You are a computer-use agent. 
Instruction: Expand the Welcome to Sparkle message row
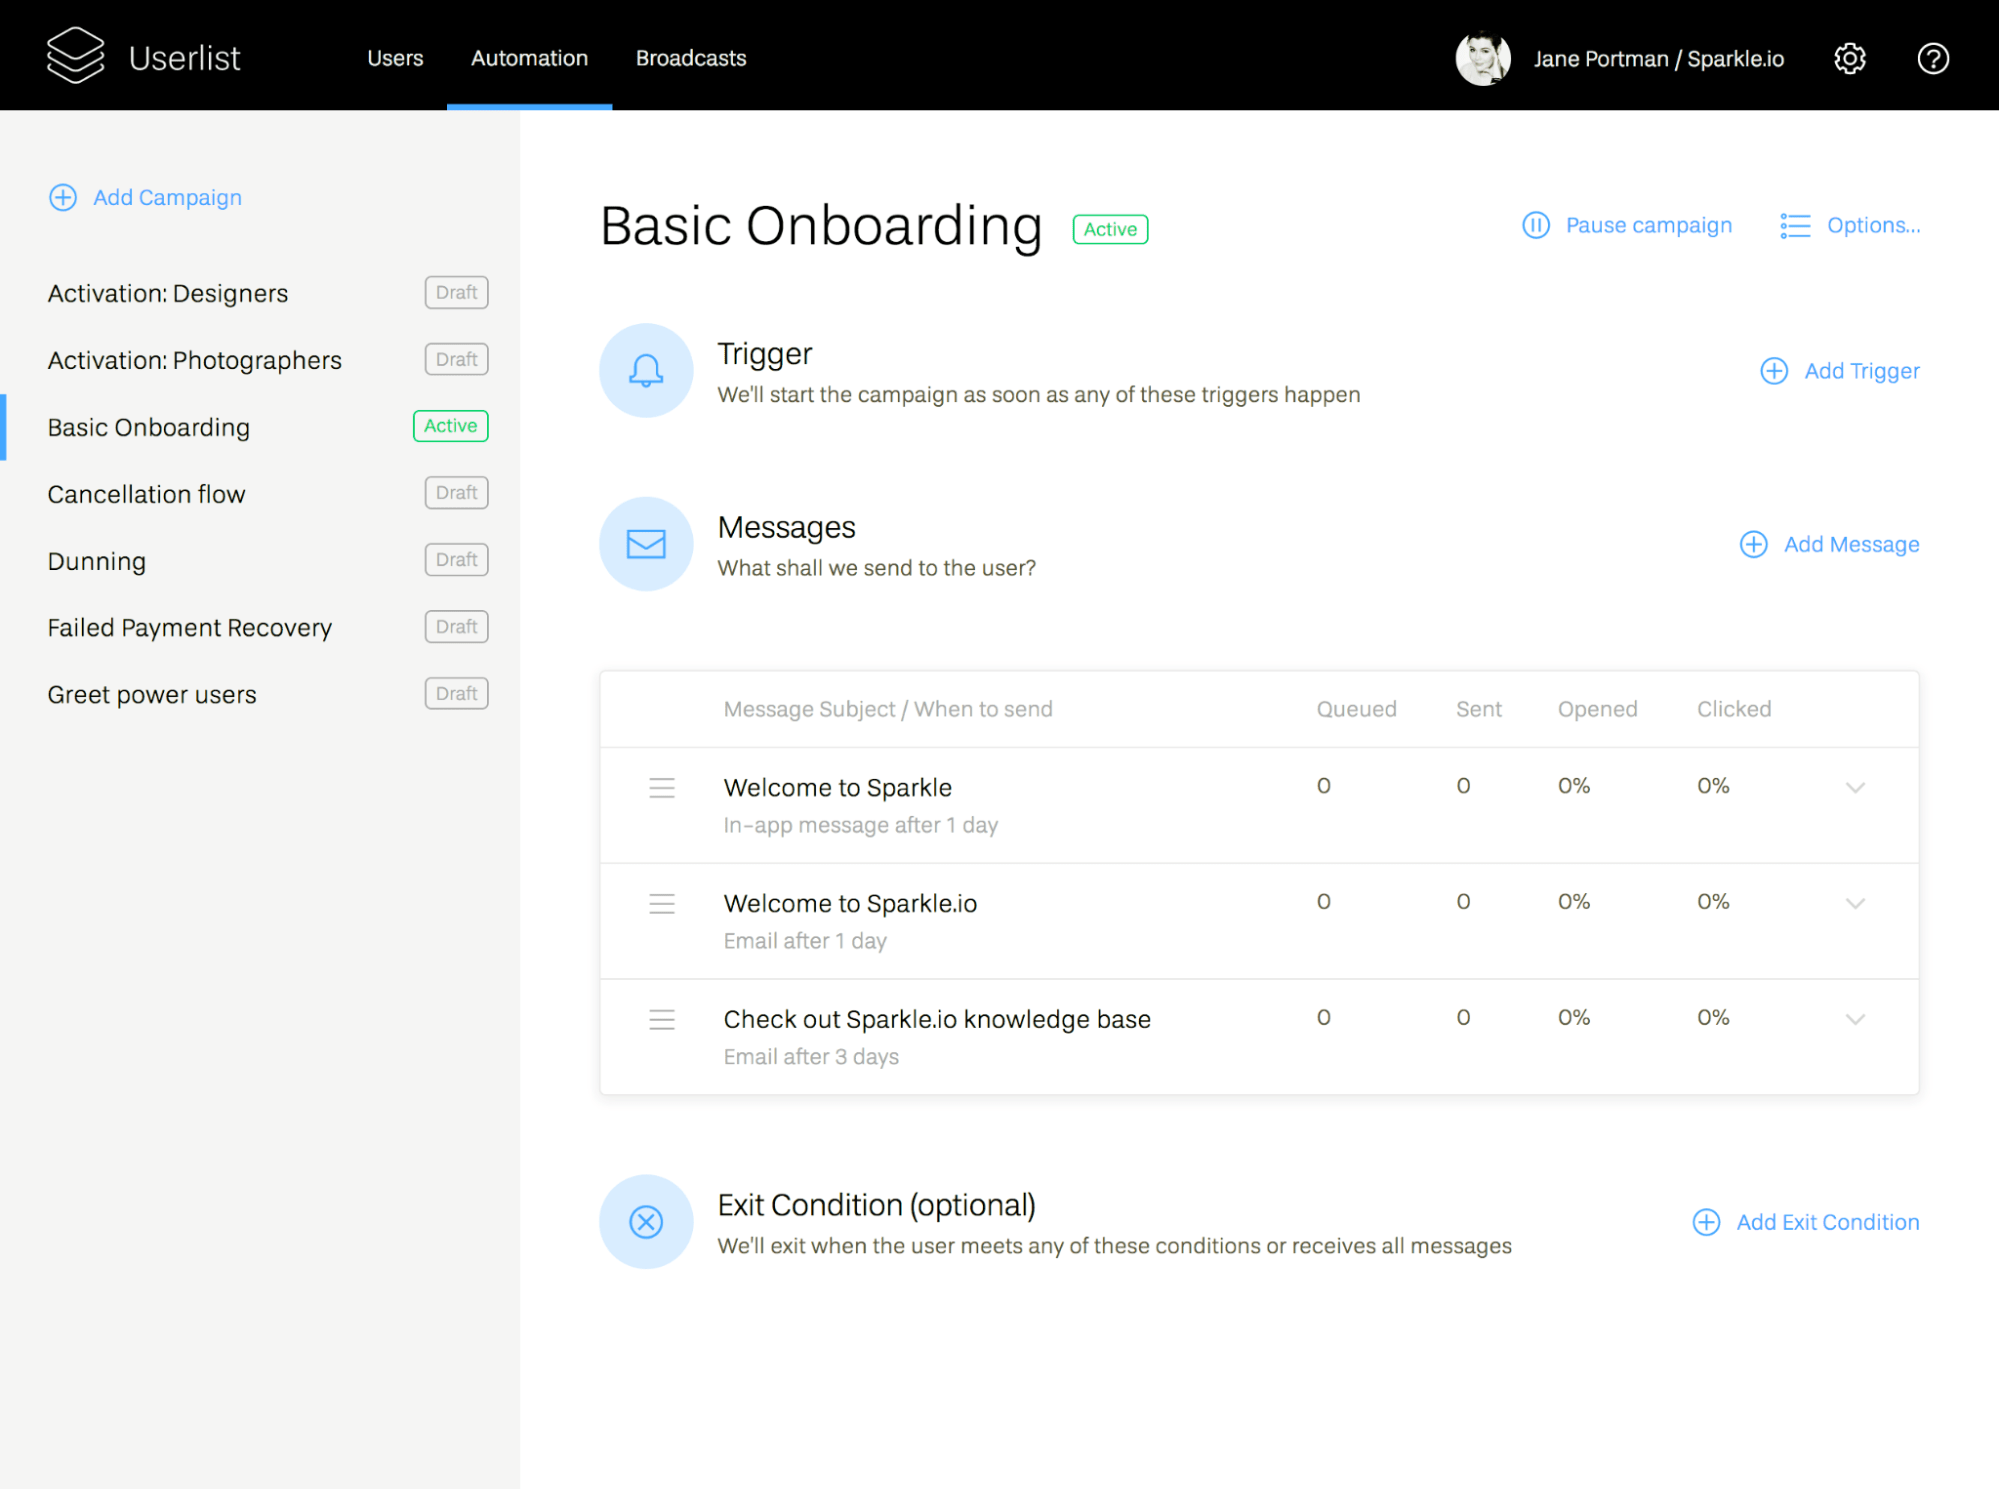1856,787
